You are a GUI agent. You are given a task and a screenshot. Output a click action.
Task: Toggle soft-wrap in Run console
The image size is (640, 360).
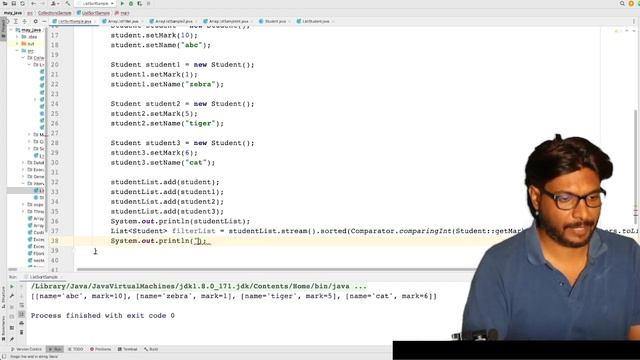click(22, 305)
